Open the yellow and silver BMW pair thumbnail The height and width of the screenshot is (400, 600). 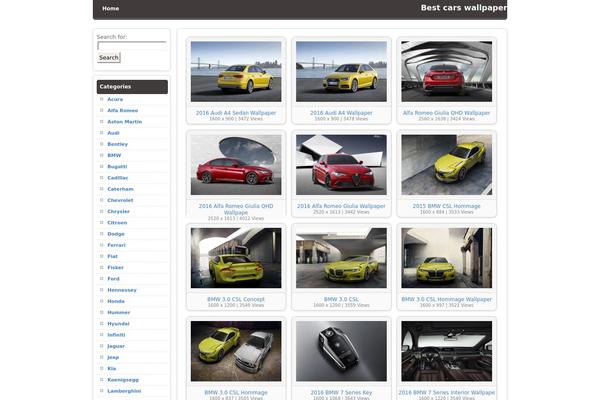pos(236,351)
